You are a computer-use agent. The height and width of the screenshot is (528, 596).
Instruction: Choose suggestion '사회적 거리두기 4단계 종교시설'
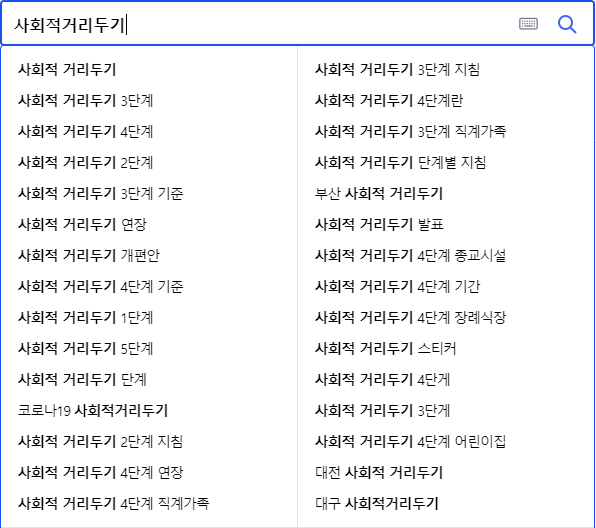point(411,255)
